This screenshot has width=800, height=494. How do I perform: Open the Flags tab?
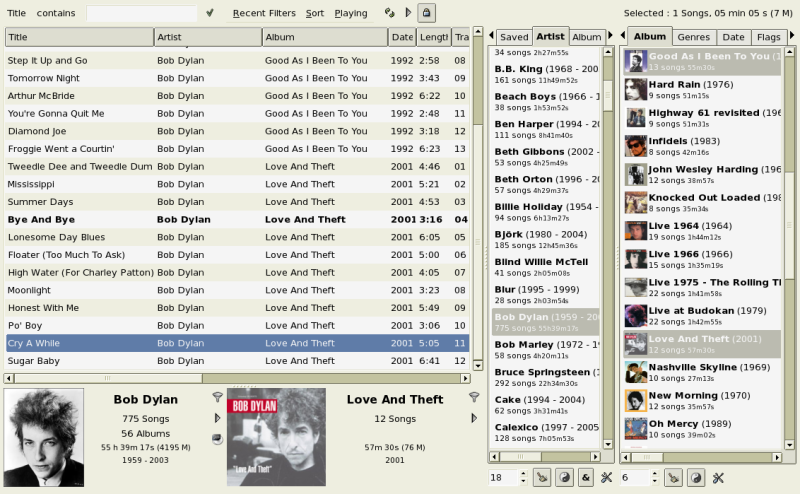coord(768,37)
